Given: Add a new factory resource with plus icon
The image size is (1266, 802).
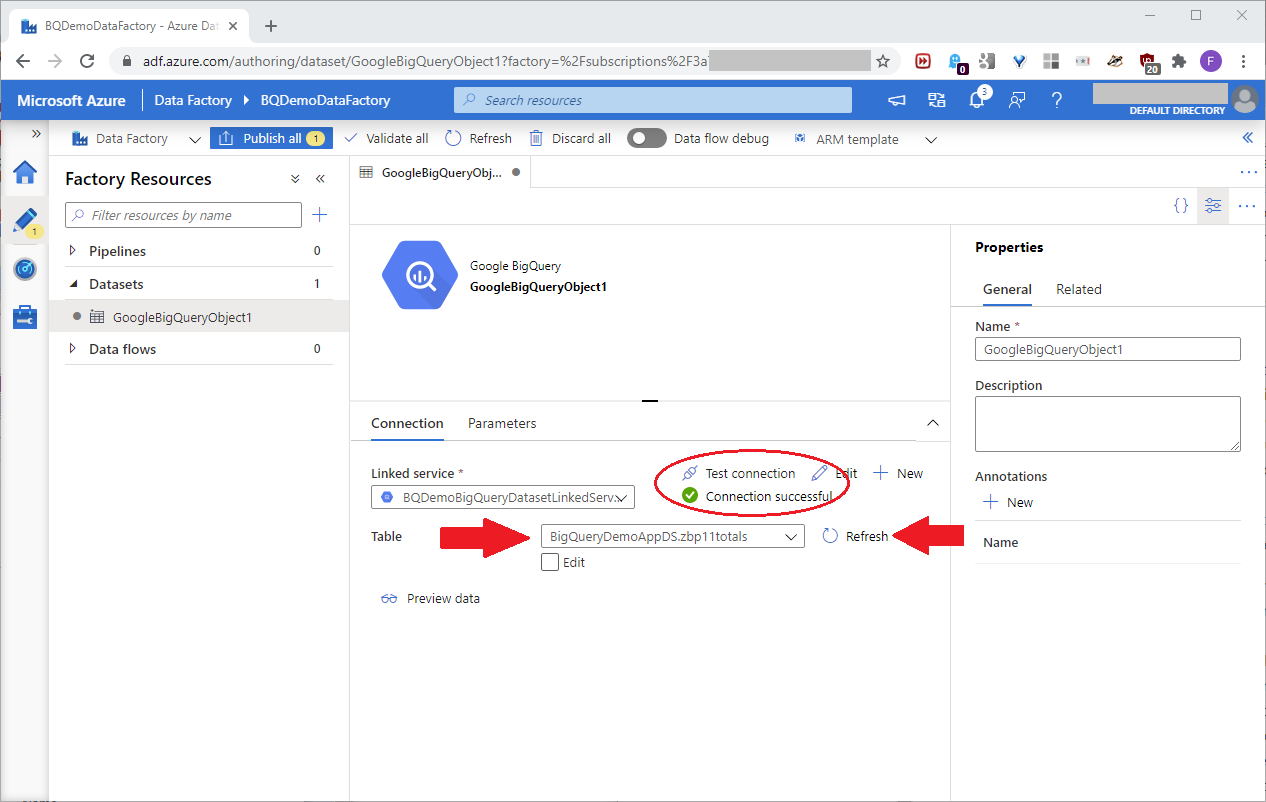Looking at the screenshot, I should 320,214.
